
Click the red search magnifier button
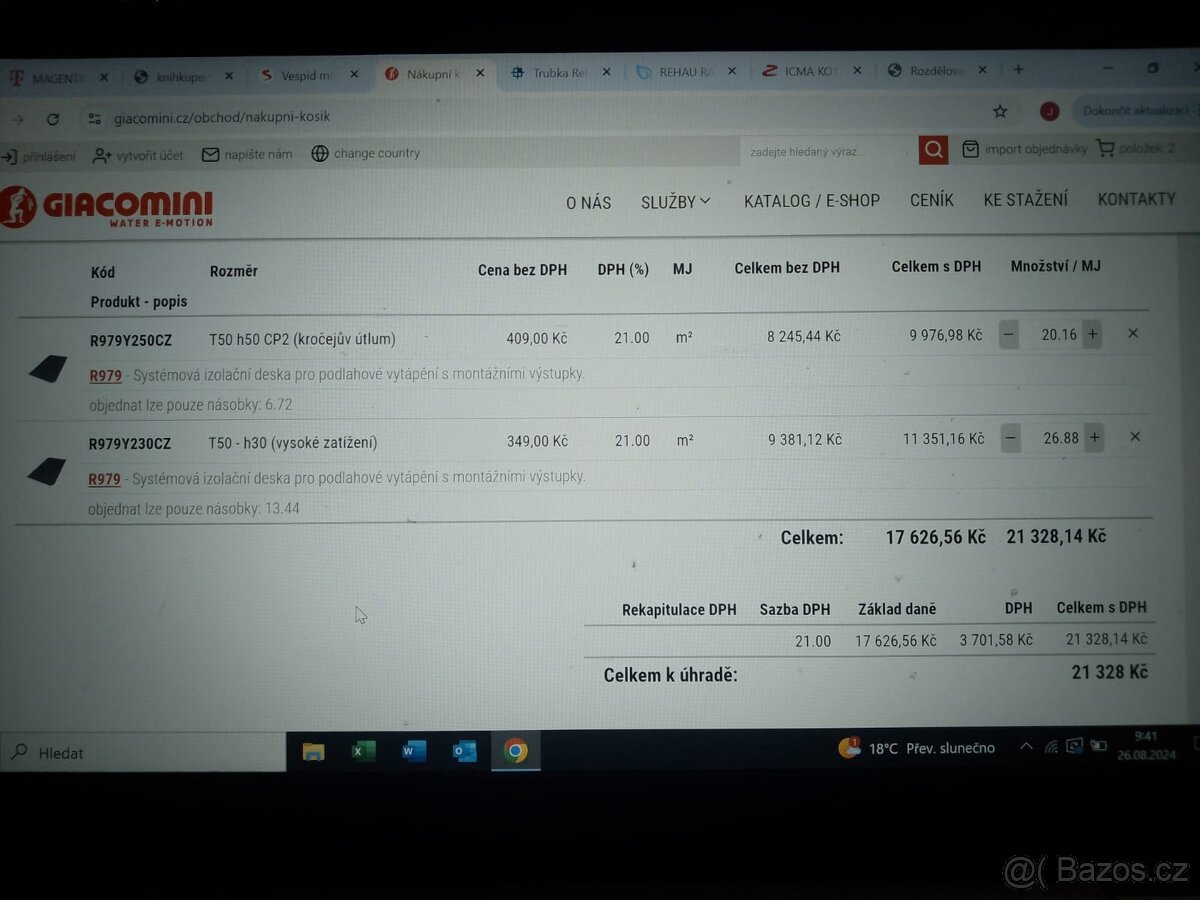(933, 150)
